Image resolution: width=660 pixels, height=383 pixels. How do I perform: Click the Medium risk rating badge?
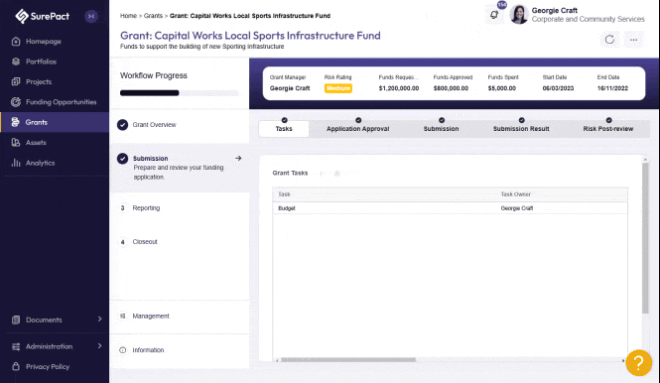pos(338,88)
